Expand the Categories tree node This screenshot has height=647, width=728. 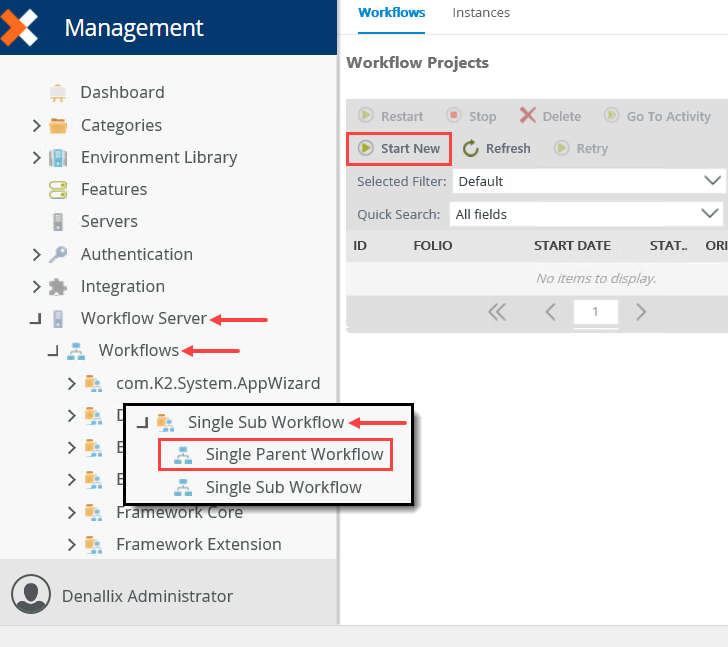(x=37, y=125)
